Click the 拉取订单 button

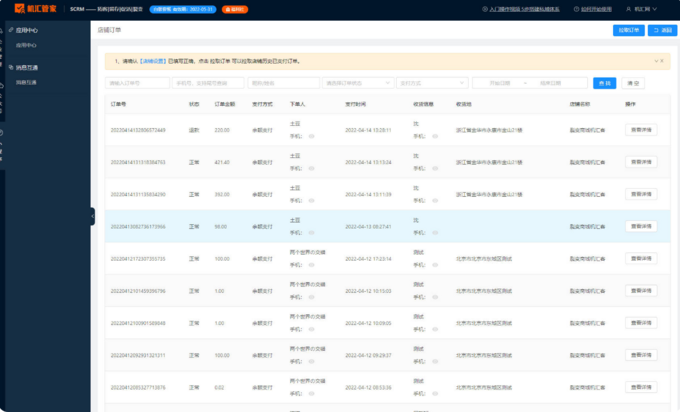(628, 30)
